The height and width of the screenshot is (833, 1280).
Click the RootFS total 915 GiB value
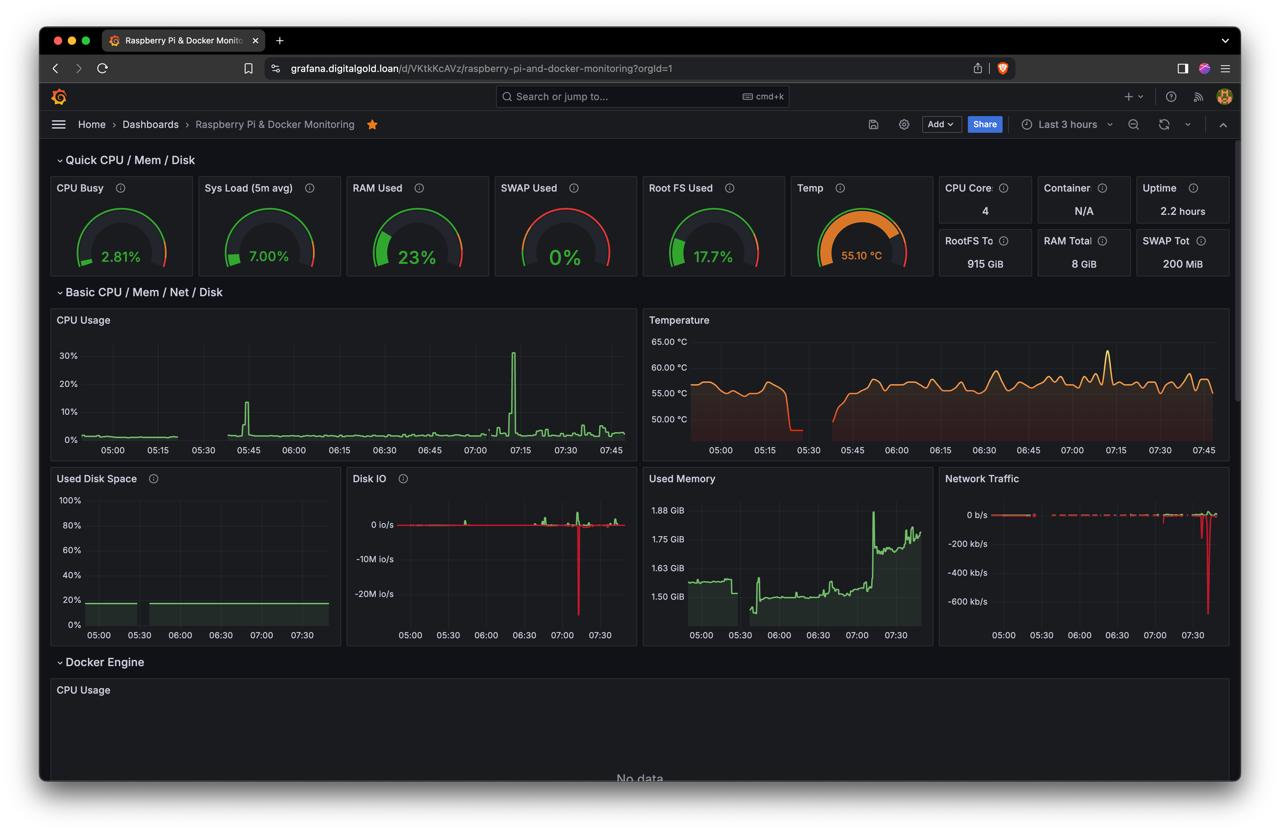coord(985,264)
